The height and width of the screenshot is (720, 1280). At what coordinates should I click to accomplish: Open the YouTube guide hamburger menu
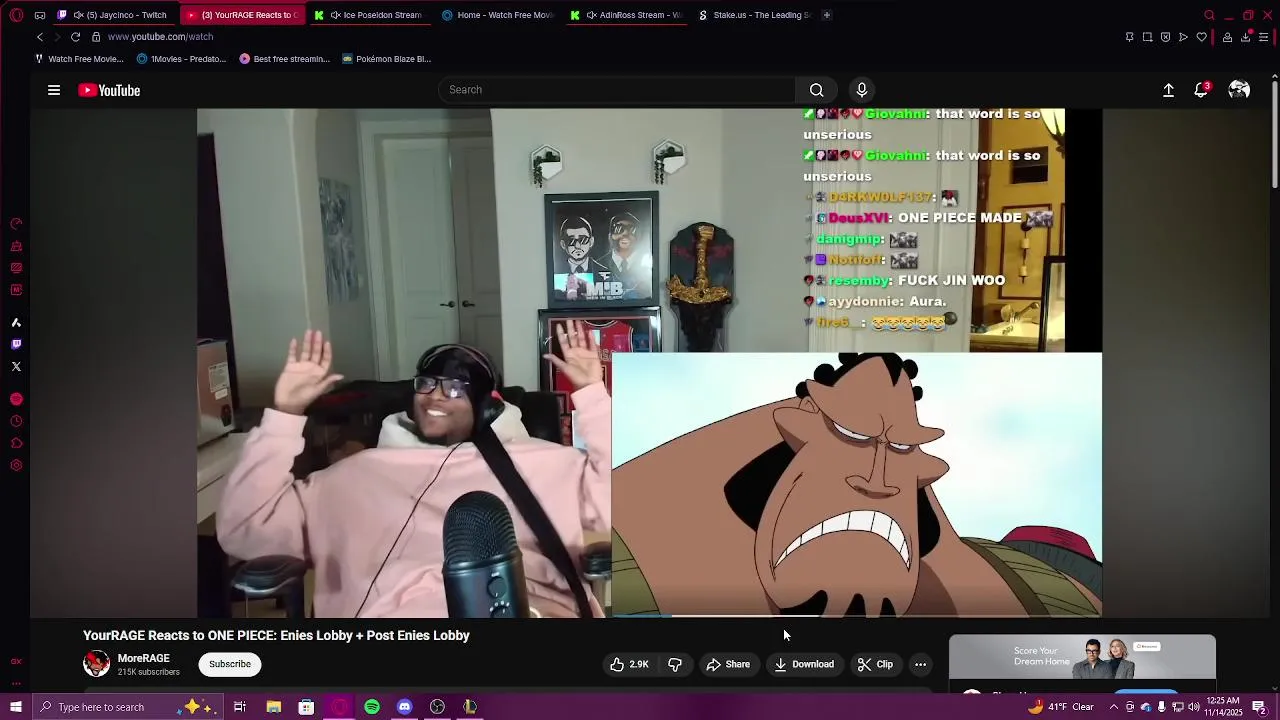54,90
